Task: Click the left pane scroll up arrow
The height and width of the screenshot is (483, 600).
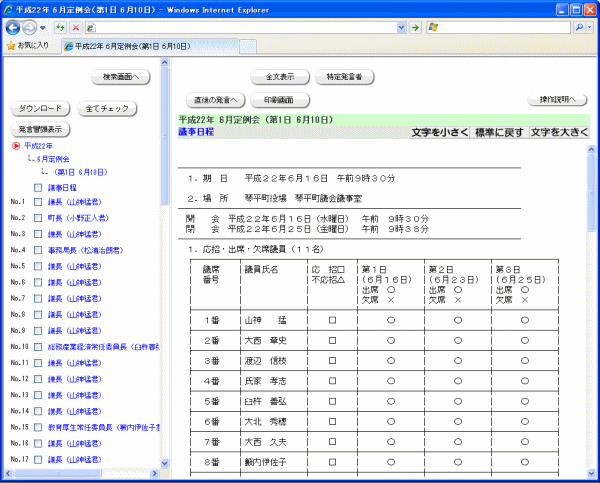Action: [165, 62]
